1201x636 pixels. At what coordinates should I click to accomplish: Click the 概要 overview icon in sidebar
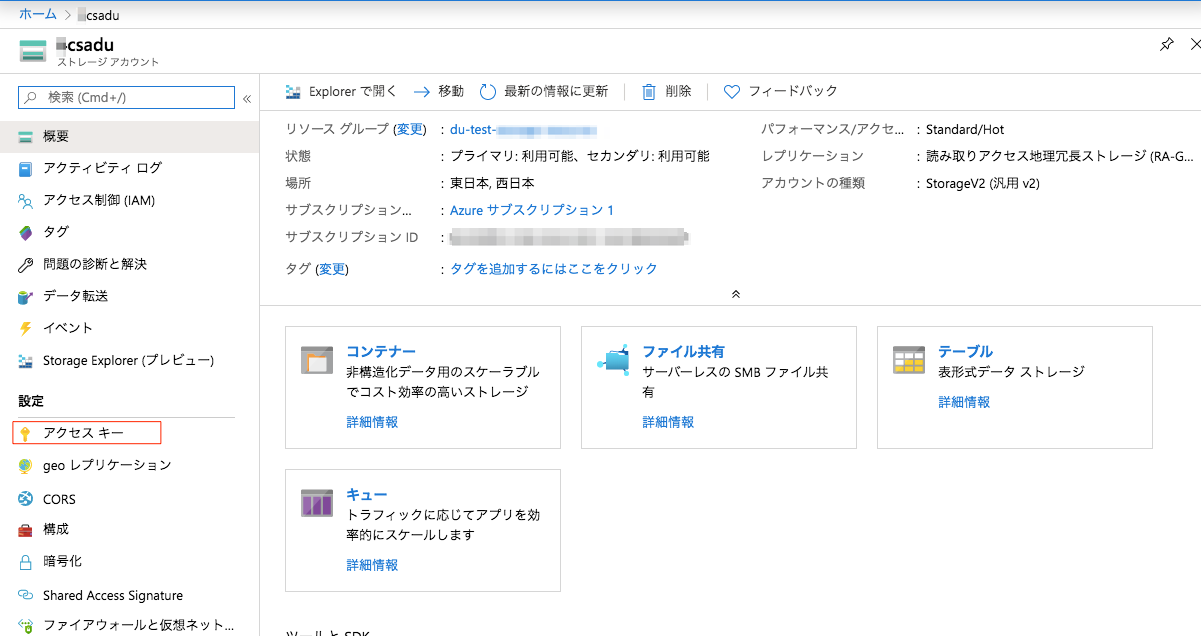pyautogui.click(x=26, y=136)
